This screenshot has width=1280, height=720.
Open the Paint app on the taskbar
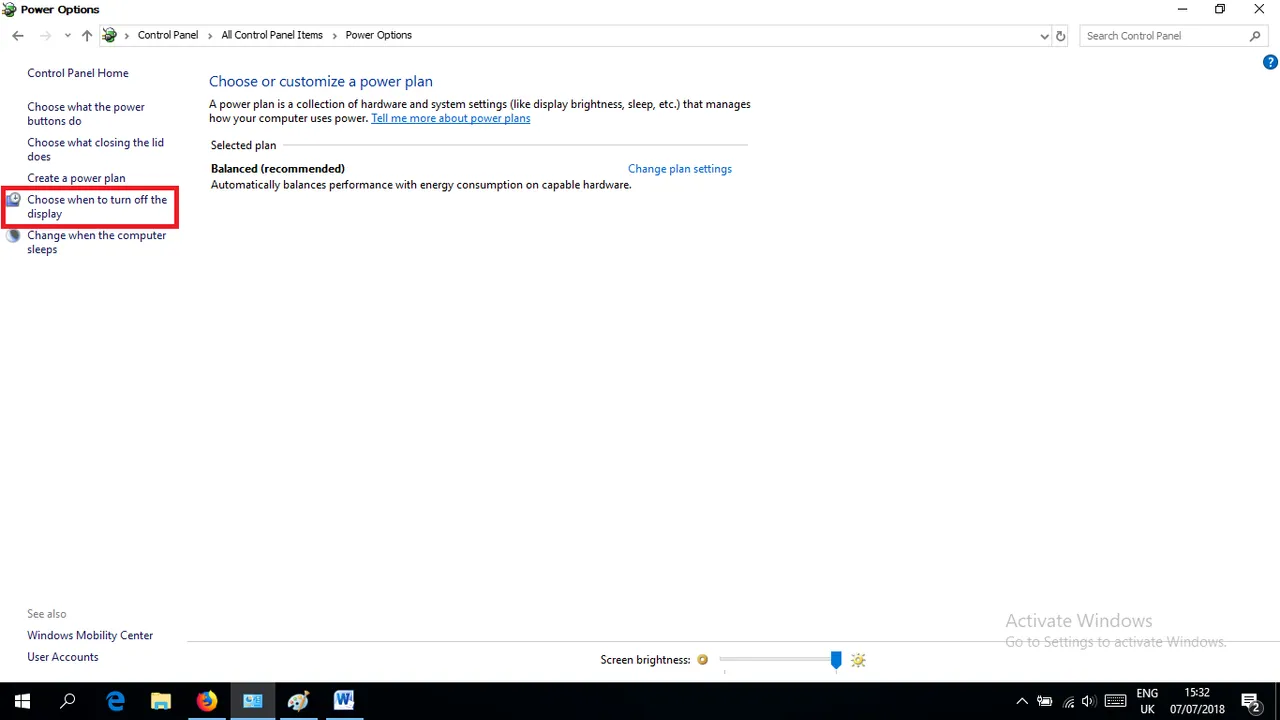[298, 701]
